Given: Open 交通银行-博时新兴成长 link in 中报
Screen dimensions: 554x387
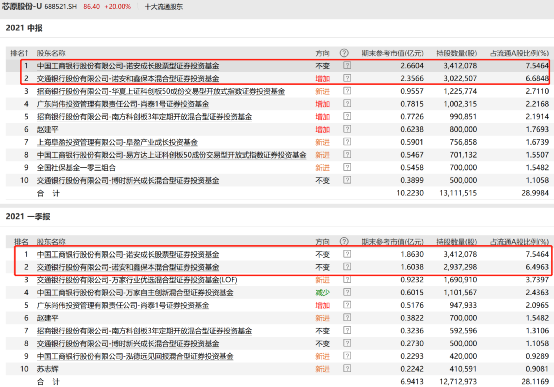Looking at the screenshot, I should coord(128,180).
